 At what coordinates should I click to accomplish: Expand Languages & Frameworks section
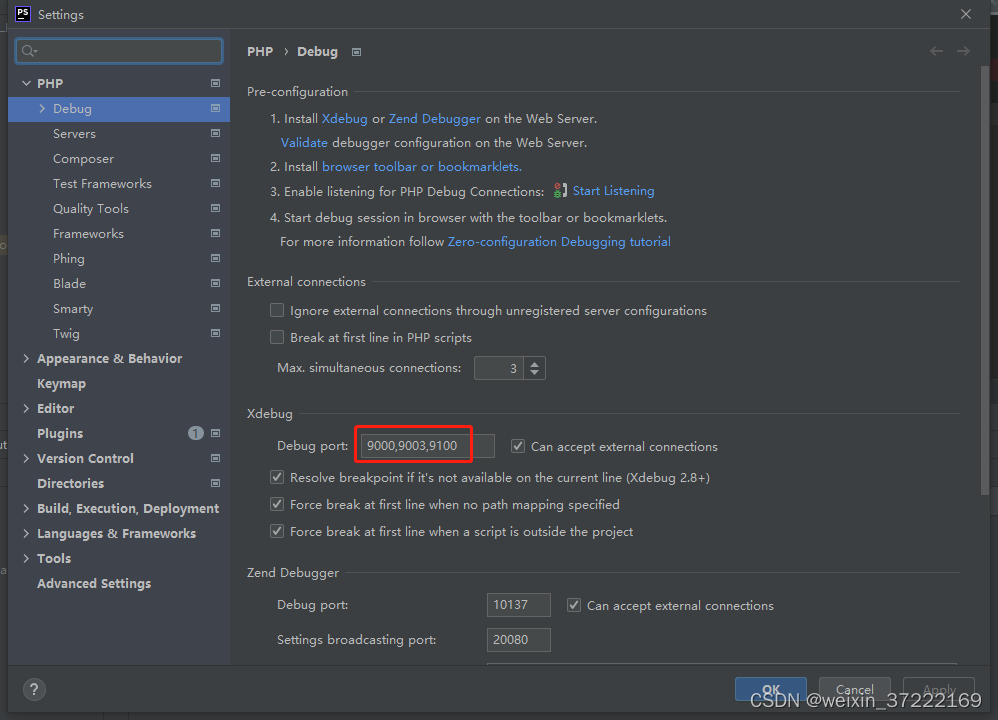(x=26, y=533)
